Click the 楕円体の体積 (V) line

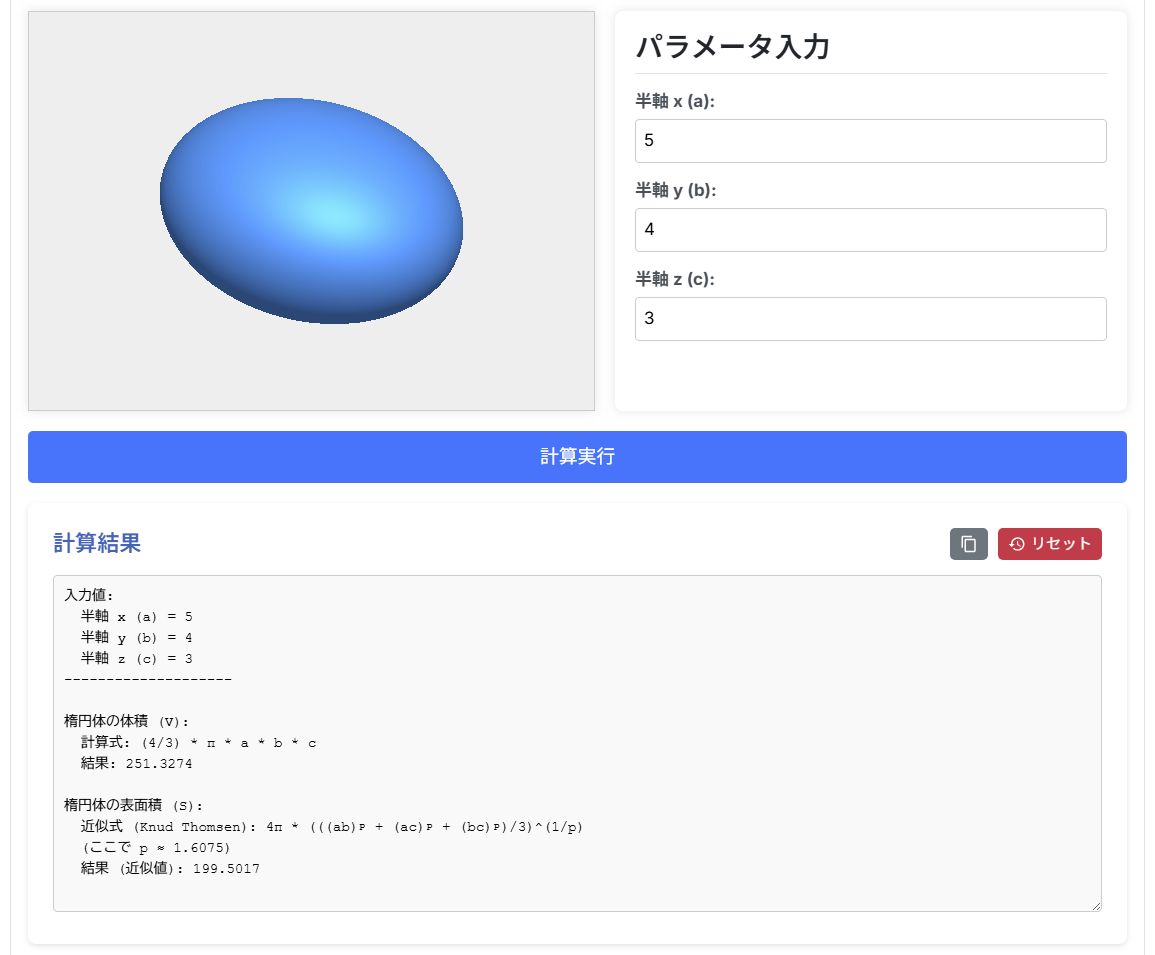point(126,721)
